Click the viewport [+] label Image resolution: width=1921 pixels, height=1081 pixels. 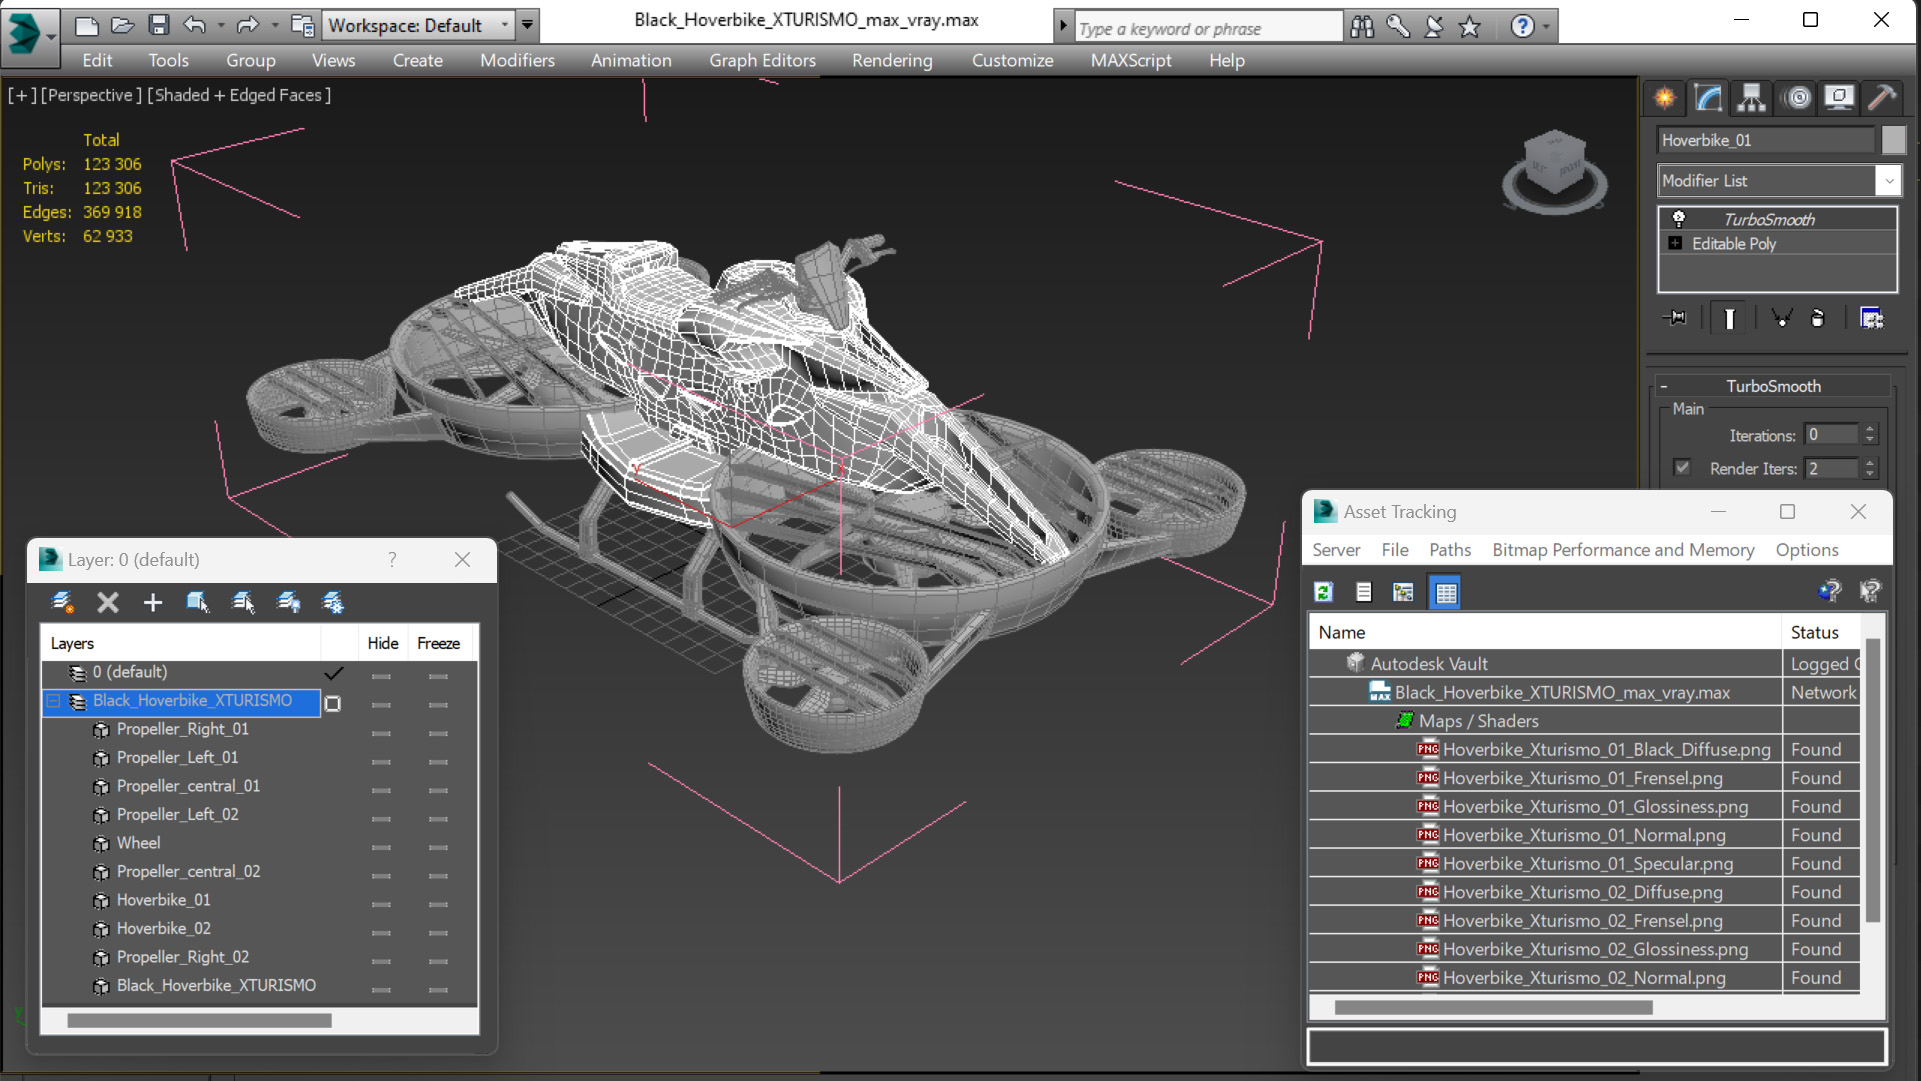[22, 95]
